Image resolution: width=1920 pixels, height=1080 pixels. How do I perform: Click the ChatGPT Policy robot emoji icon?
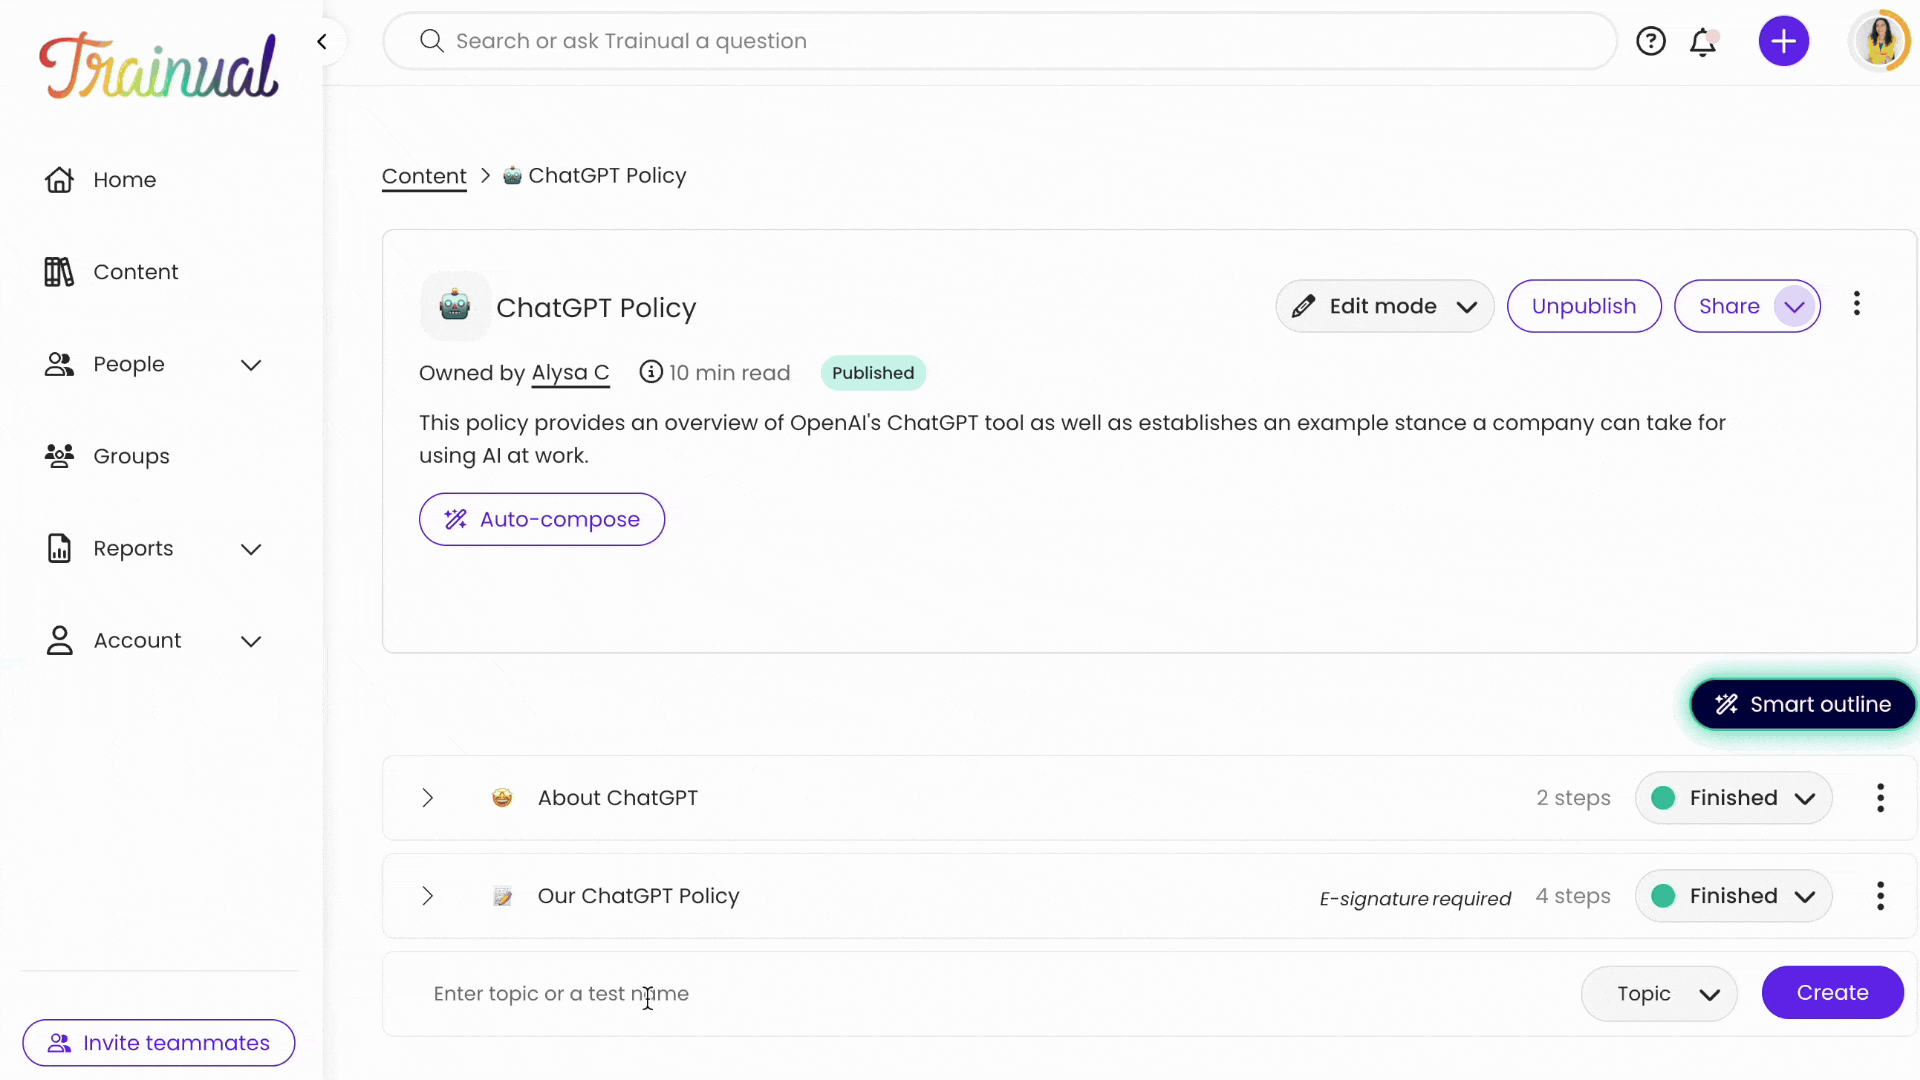pyautogui.click(x=455, y=306)
